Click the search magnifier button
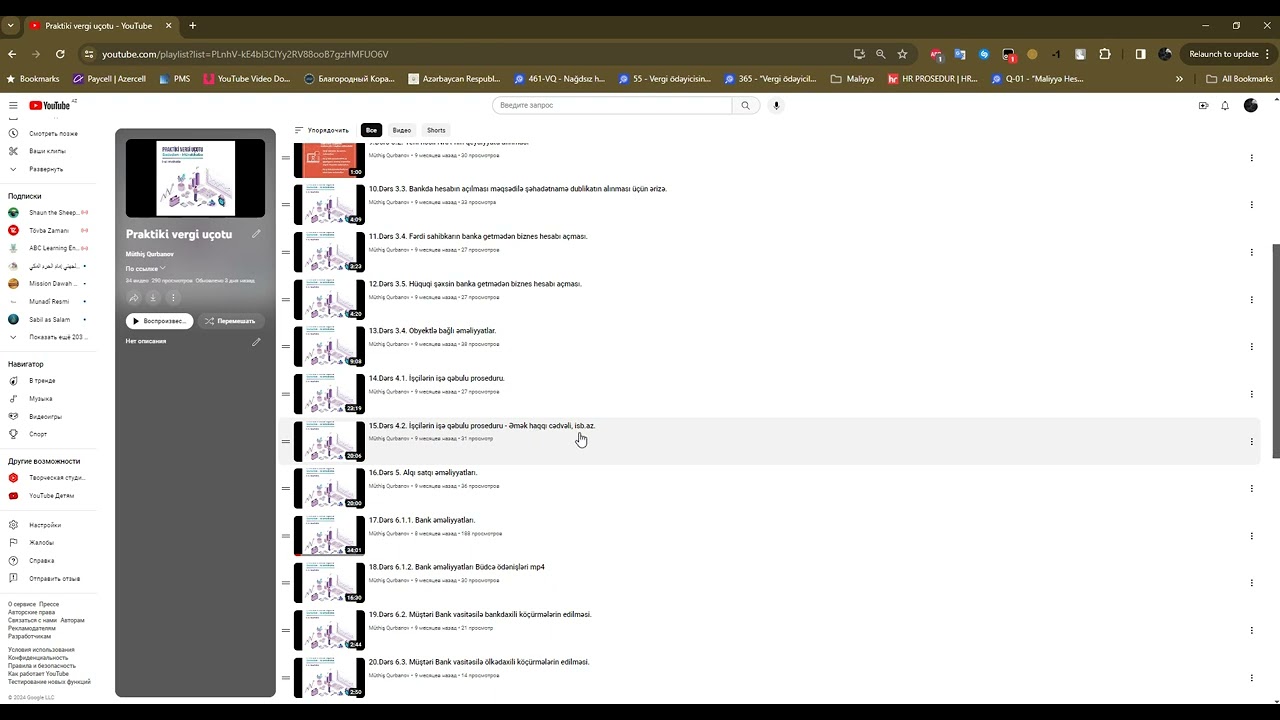This screenshot has width=1280, height=720. pos(745,105)
